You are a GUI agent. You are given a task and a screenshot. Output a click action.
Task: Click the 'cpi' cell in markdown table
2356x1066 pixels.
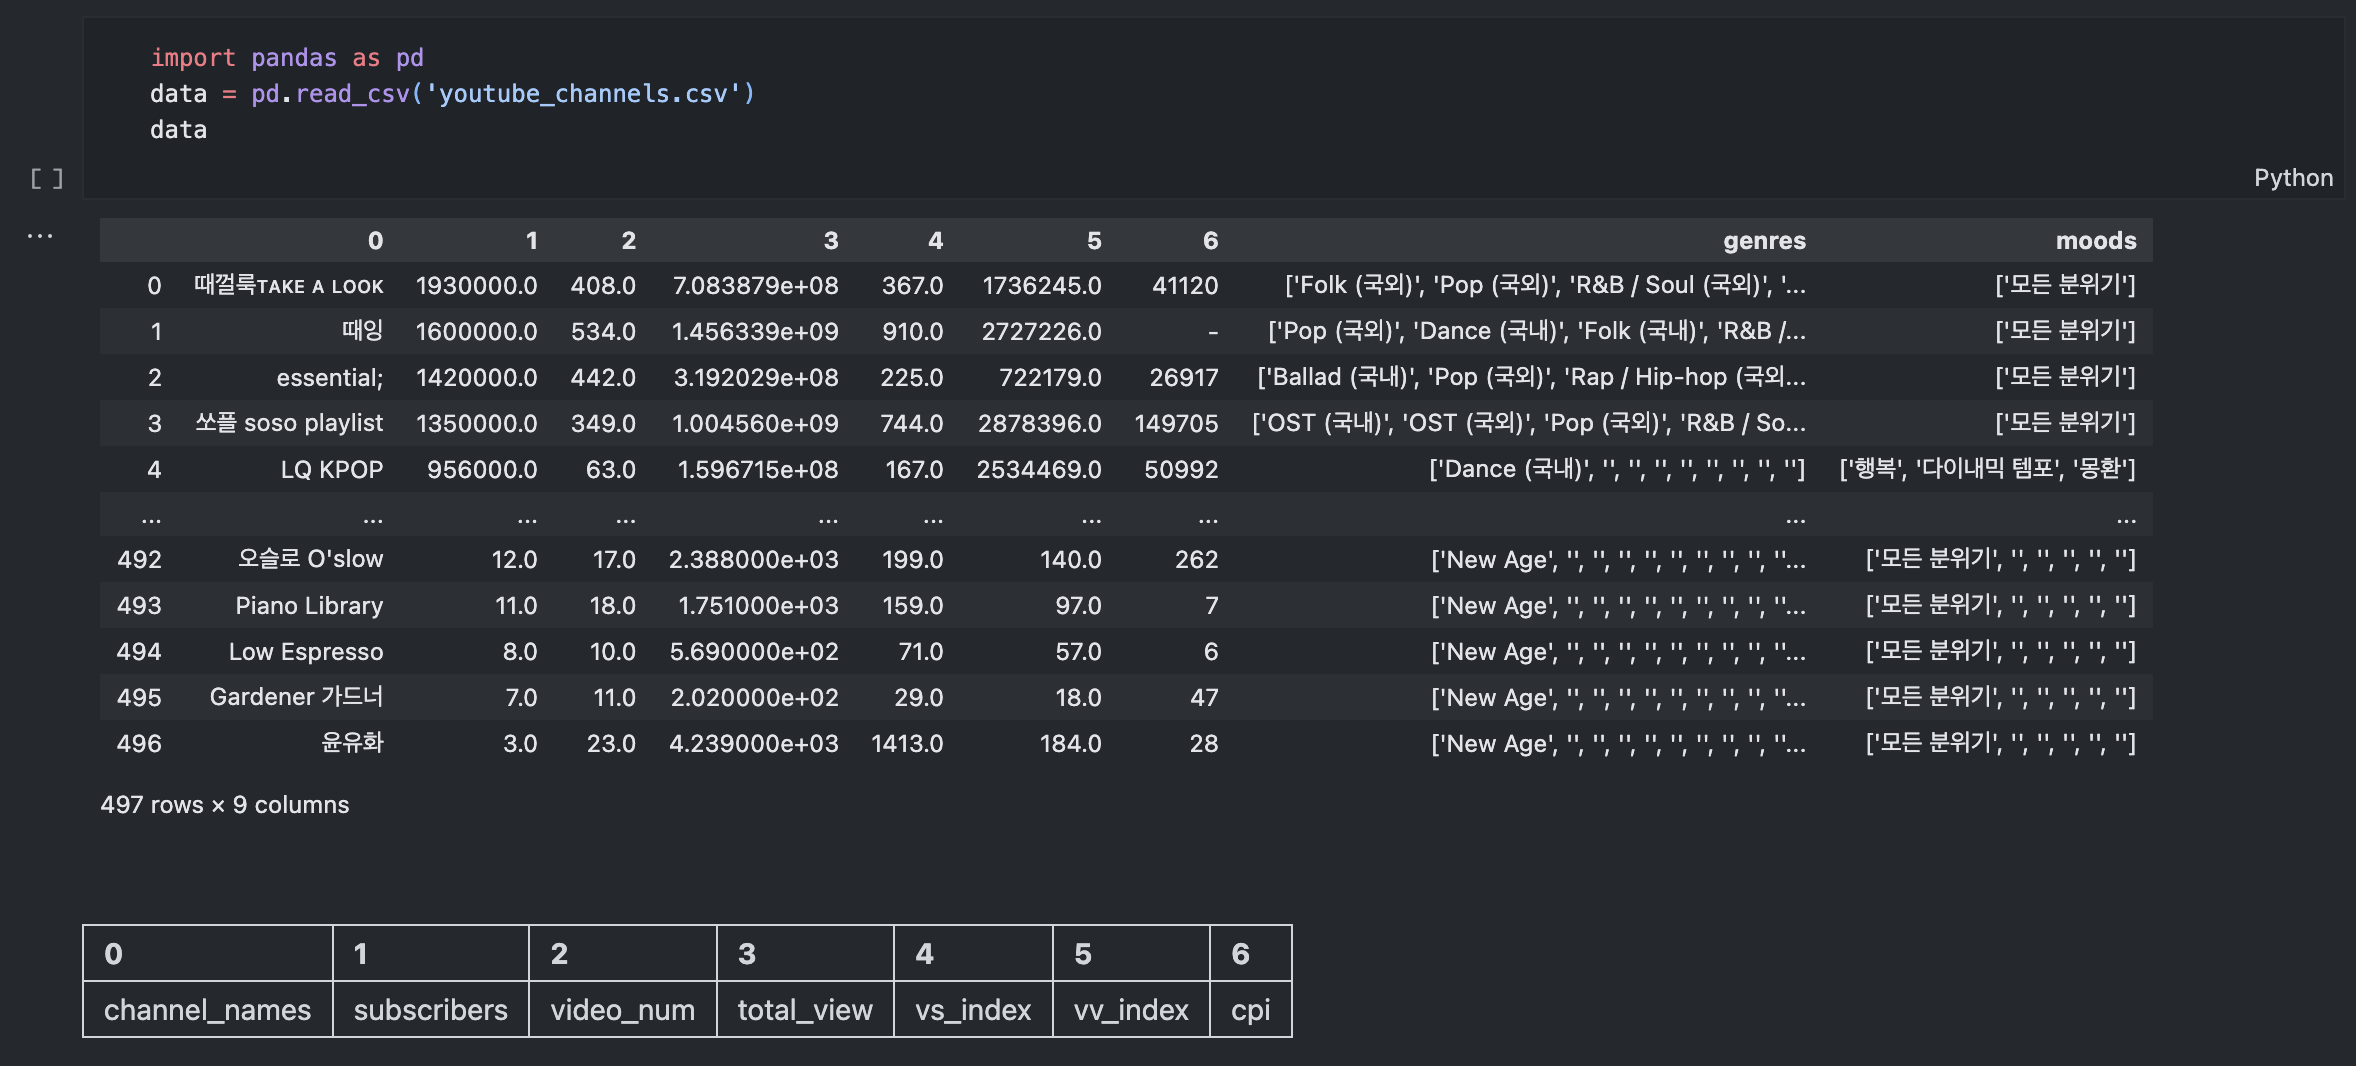coord(1250,1010)
